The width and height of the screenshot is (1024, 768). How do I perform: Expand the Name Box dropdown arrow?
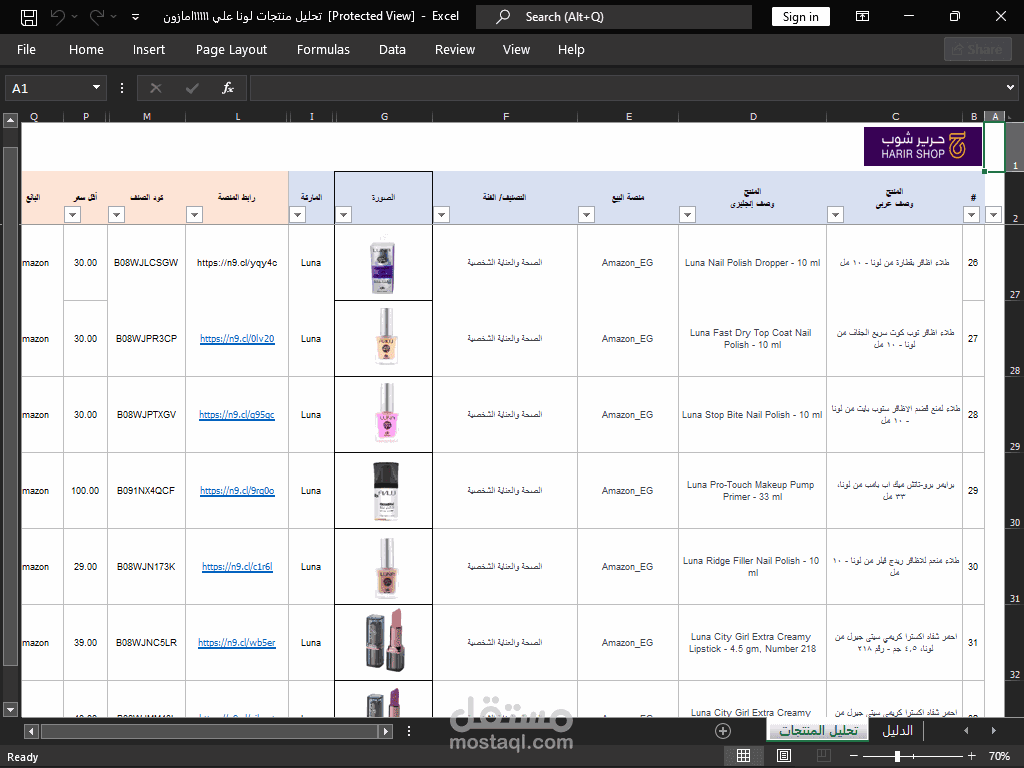[x=96, y=88]
